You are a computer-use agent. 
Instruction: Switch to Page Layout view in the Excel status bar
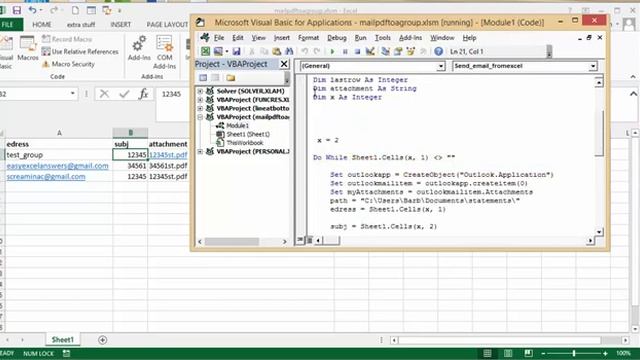508,353
